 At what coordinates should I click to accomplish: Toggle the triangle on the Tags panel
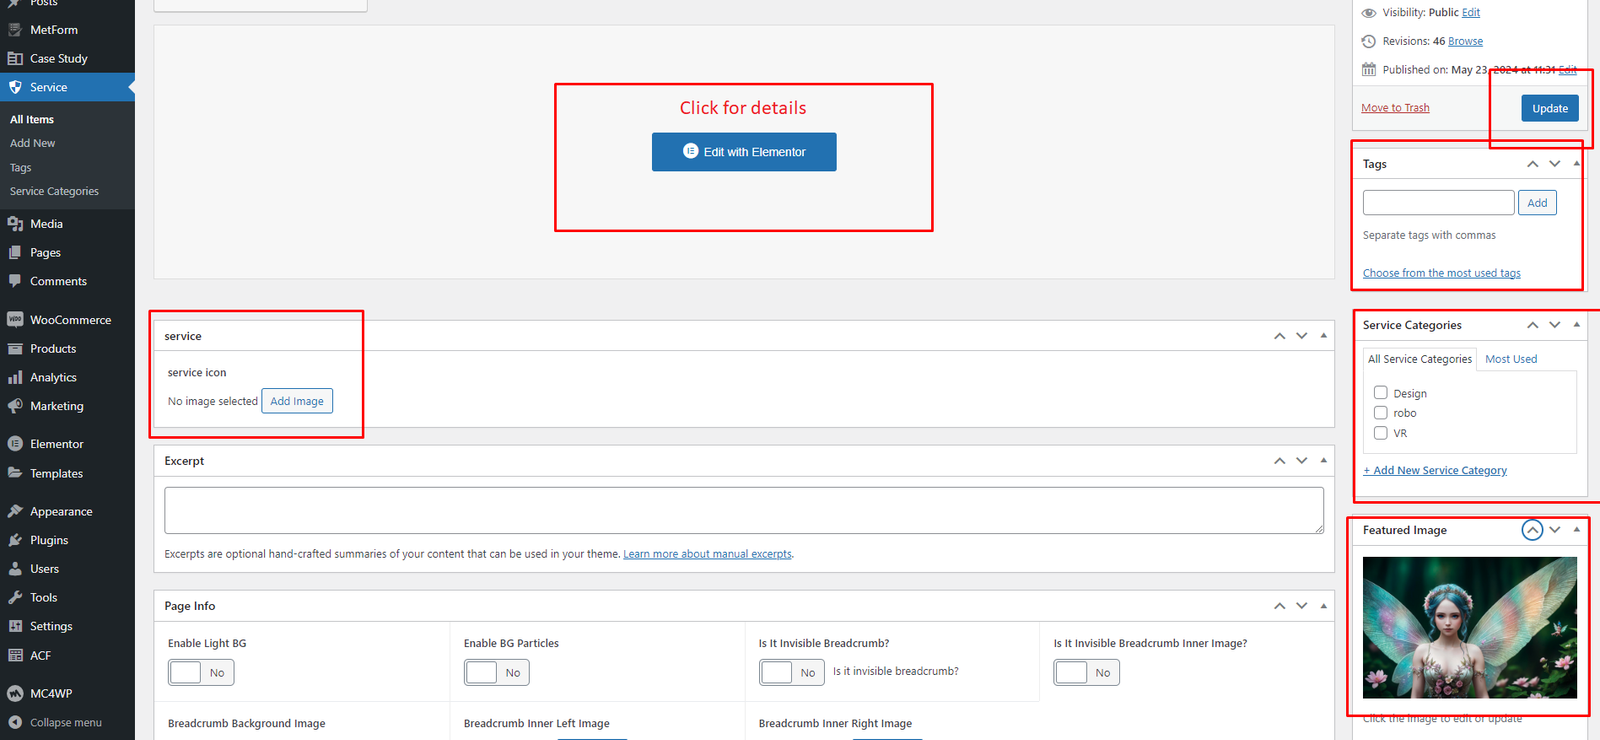pos(1577,163)
